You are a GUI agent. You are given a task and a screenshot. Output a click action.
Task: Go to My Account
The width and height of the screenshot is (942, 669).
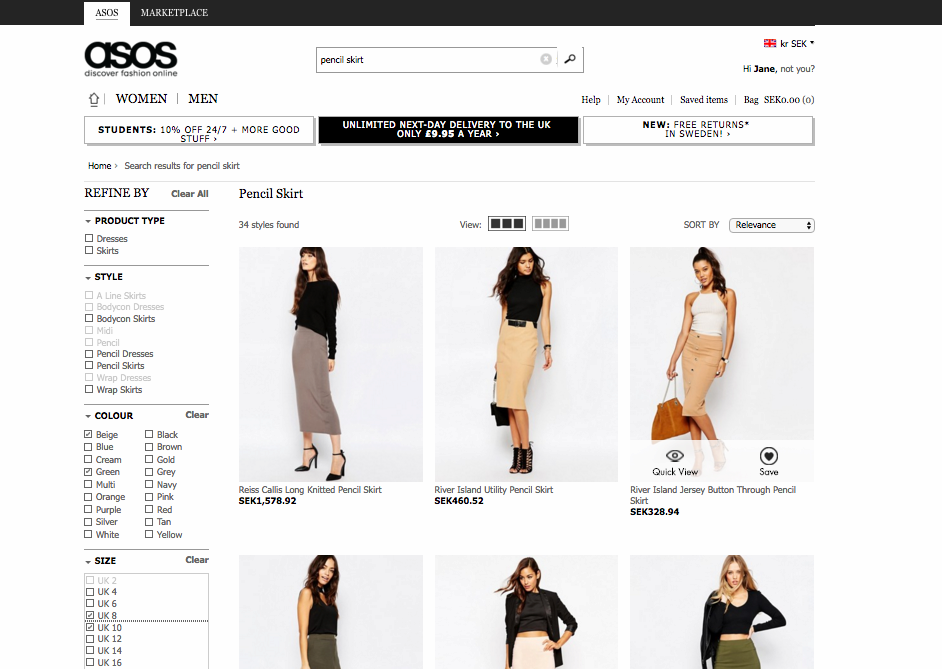tap(640, 100)
